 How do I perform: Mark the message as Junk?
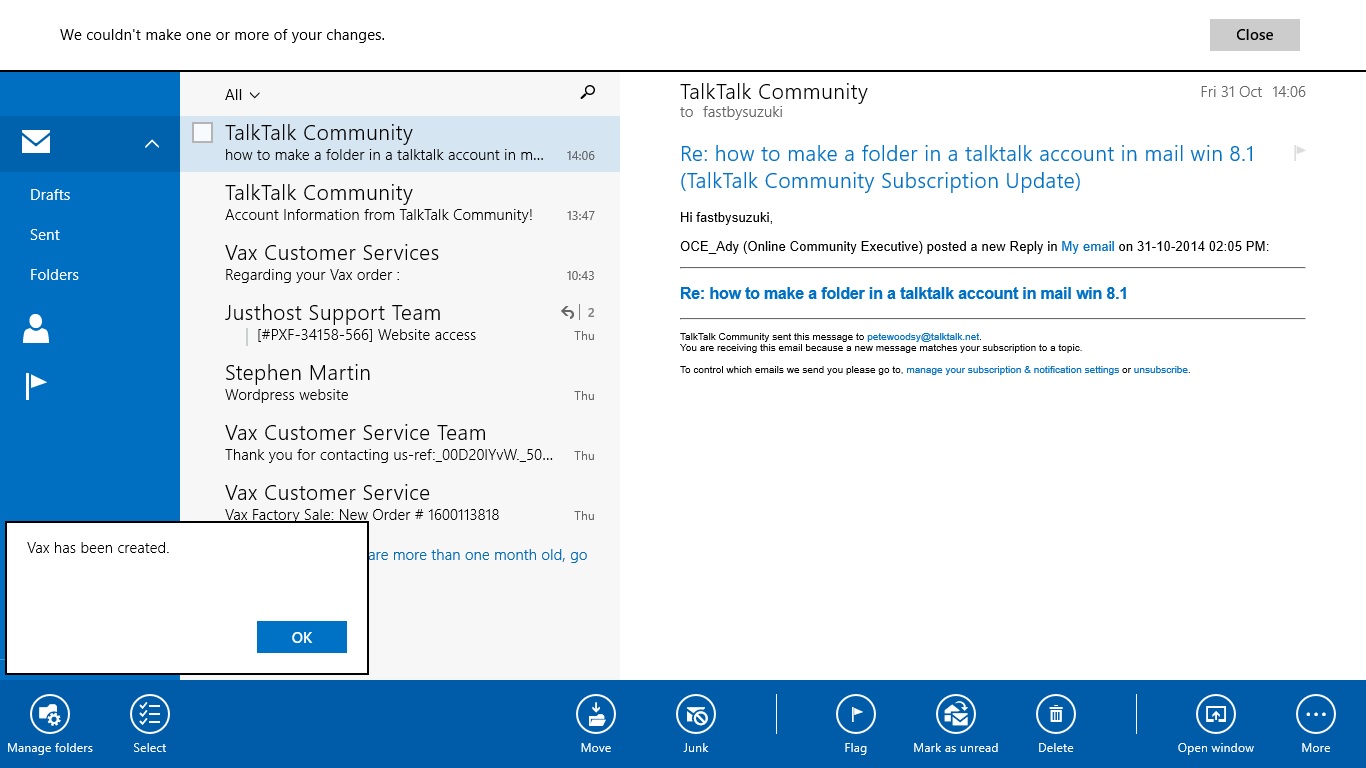[696, 714]
